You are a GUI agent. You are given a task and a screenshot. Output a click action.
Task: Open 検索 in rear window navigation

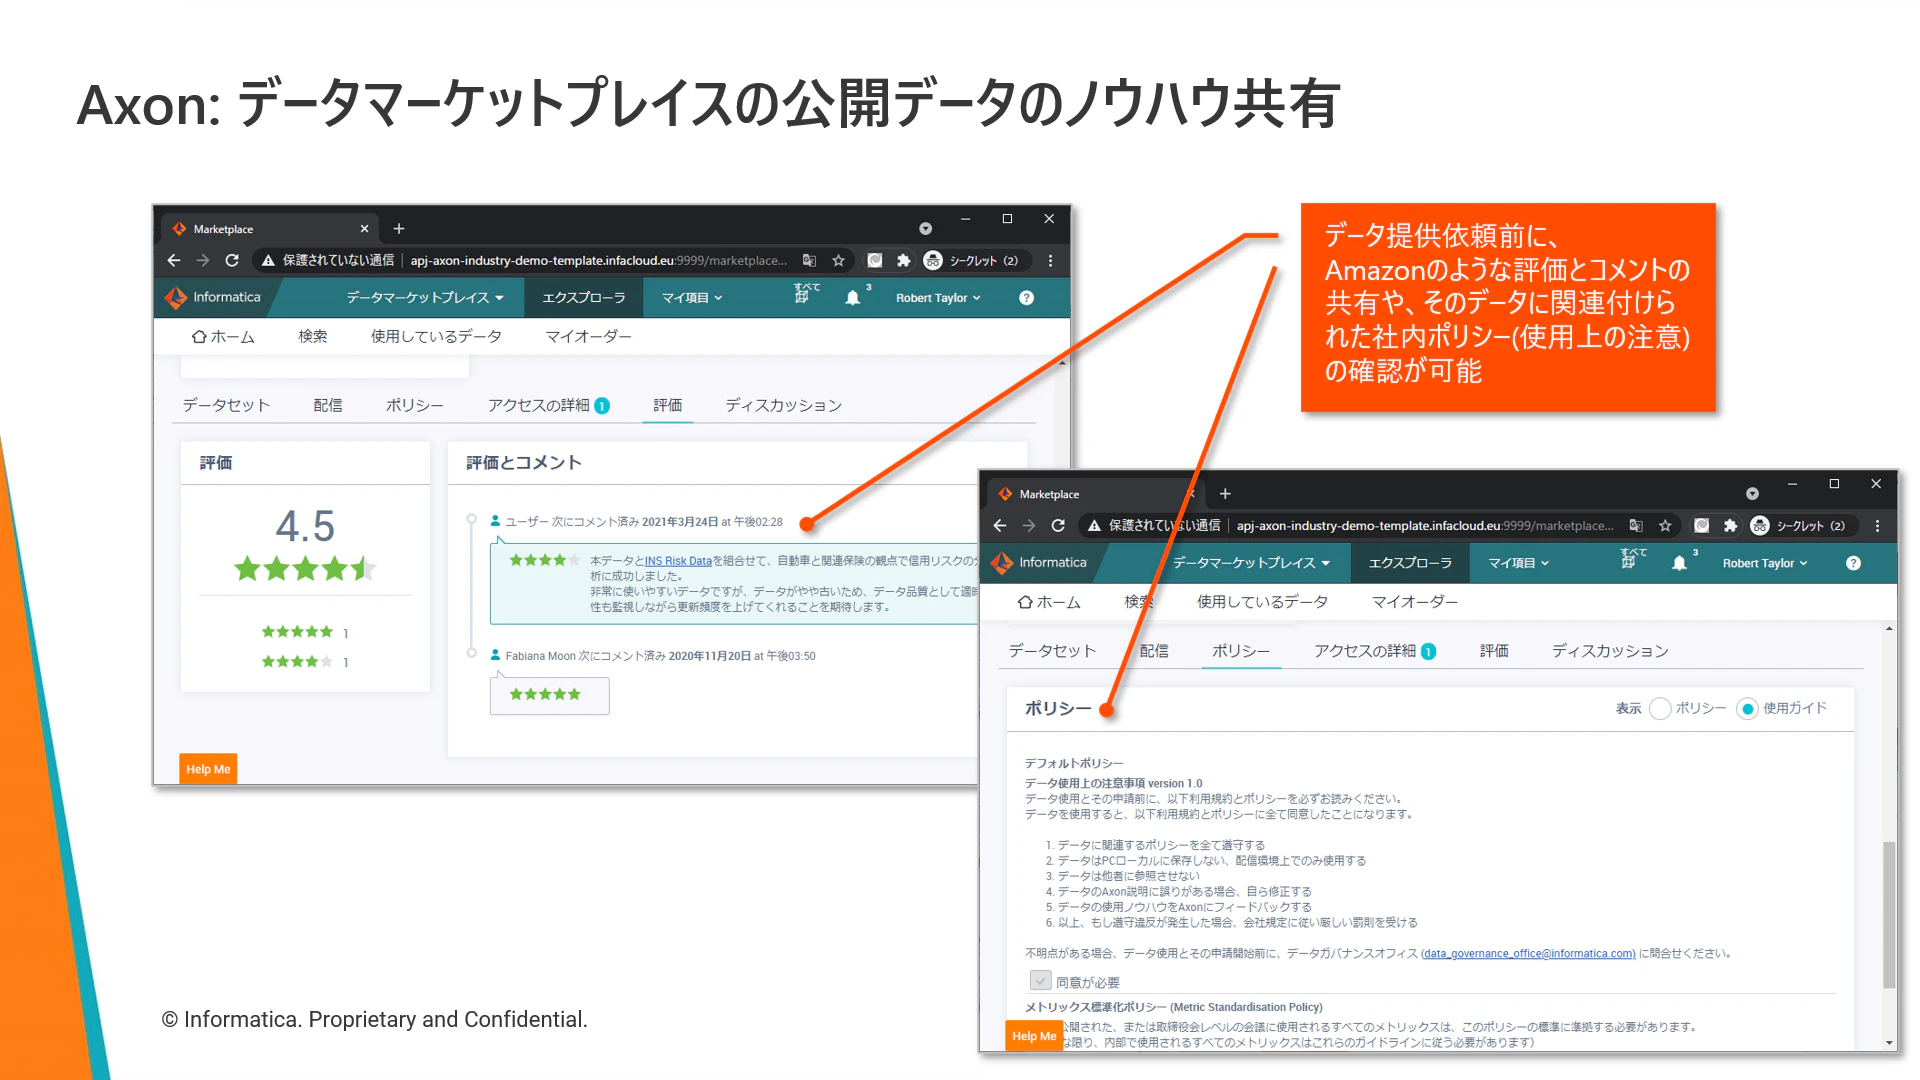(313, 337)
